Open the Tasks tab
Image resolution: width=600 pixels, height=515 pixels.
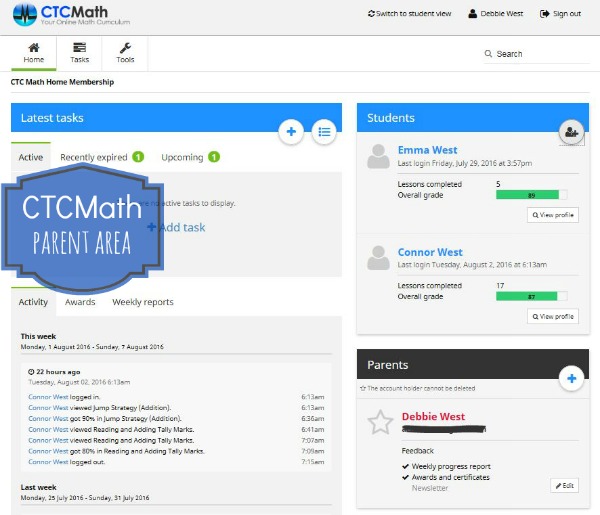tap(79, 53)
